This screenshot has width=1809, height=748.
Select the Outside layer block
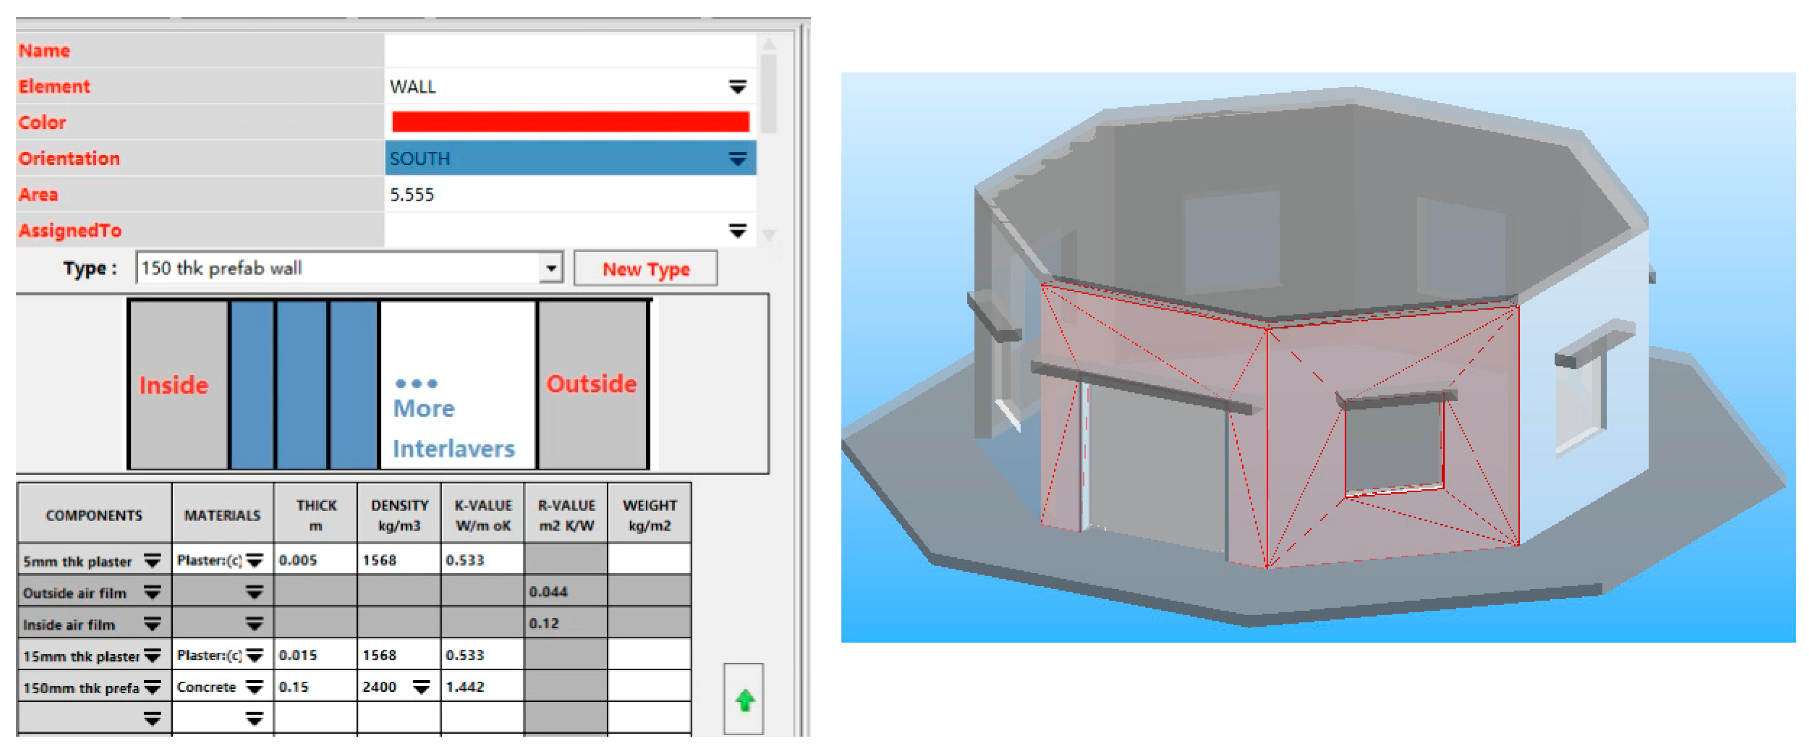click(591, 385)
